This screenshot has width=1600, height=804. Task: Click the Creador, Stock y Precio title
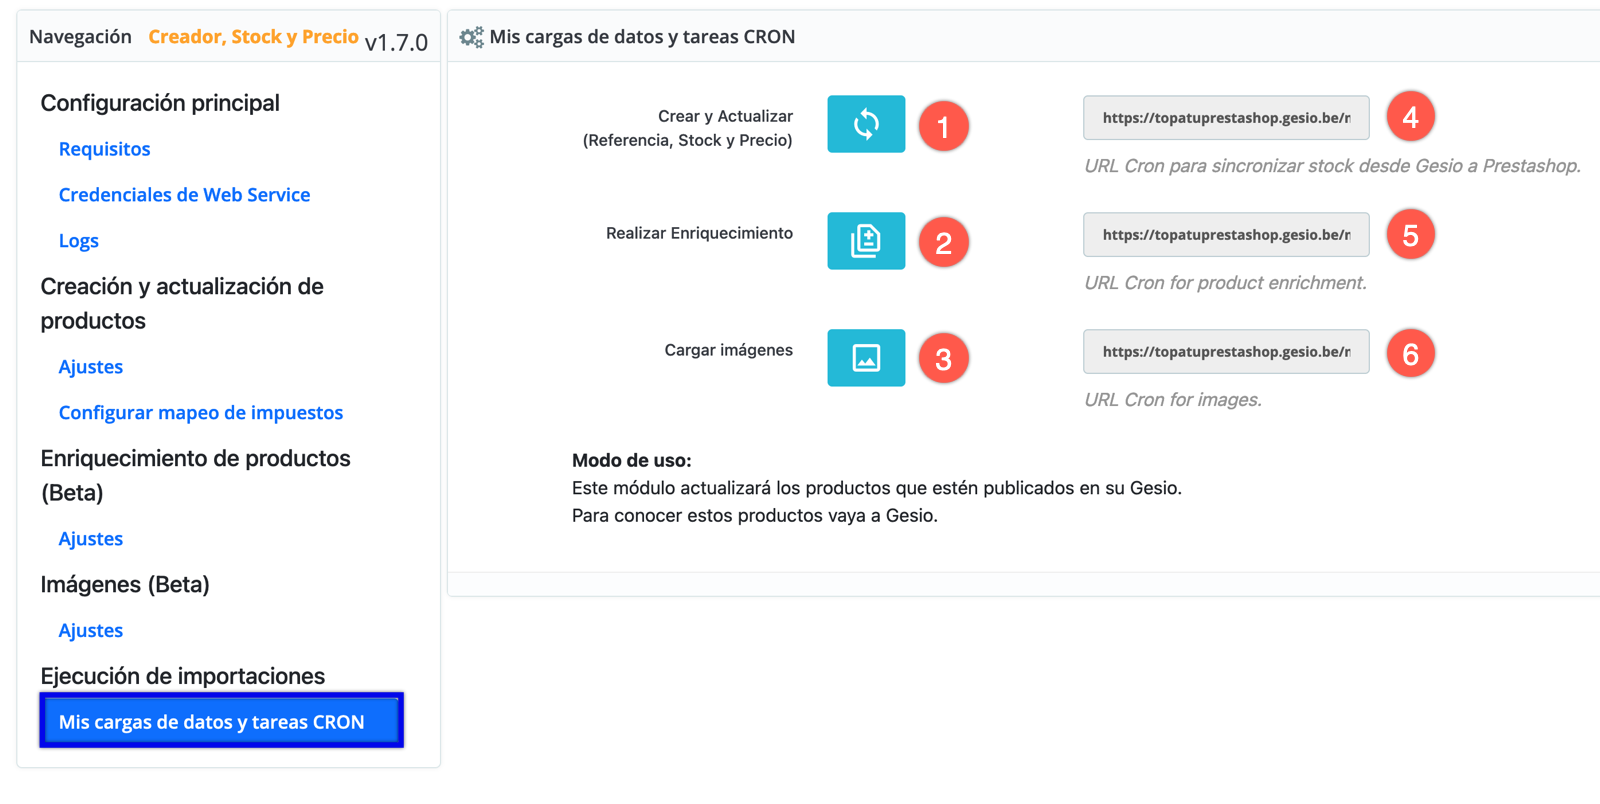coord(253,37)
